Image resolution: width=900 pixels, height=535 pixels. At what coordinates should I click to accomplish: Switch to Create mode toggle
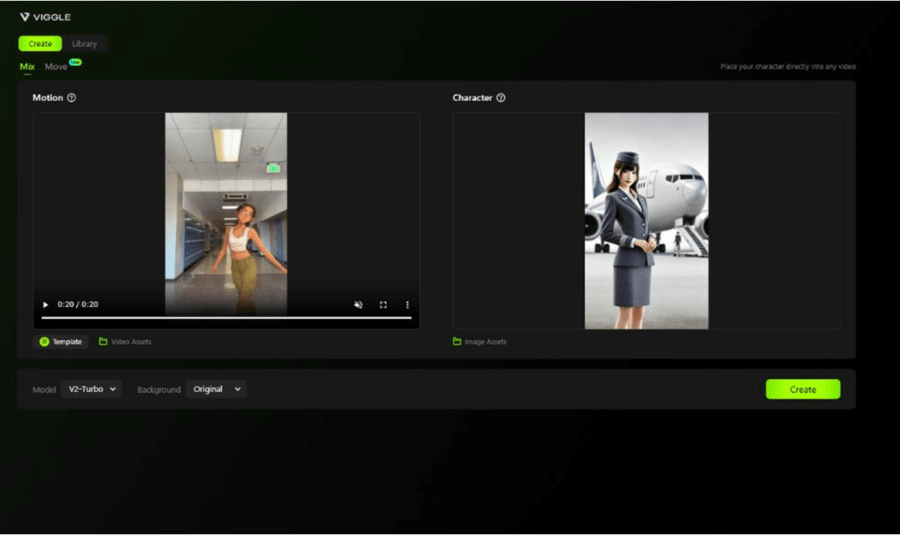click(40, 44)
